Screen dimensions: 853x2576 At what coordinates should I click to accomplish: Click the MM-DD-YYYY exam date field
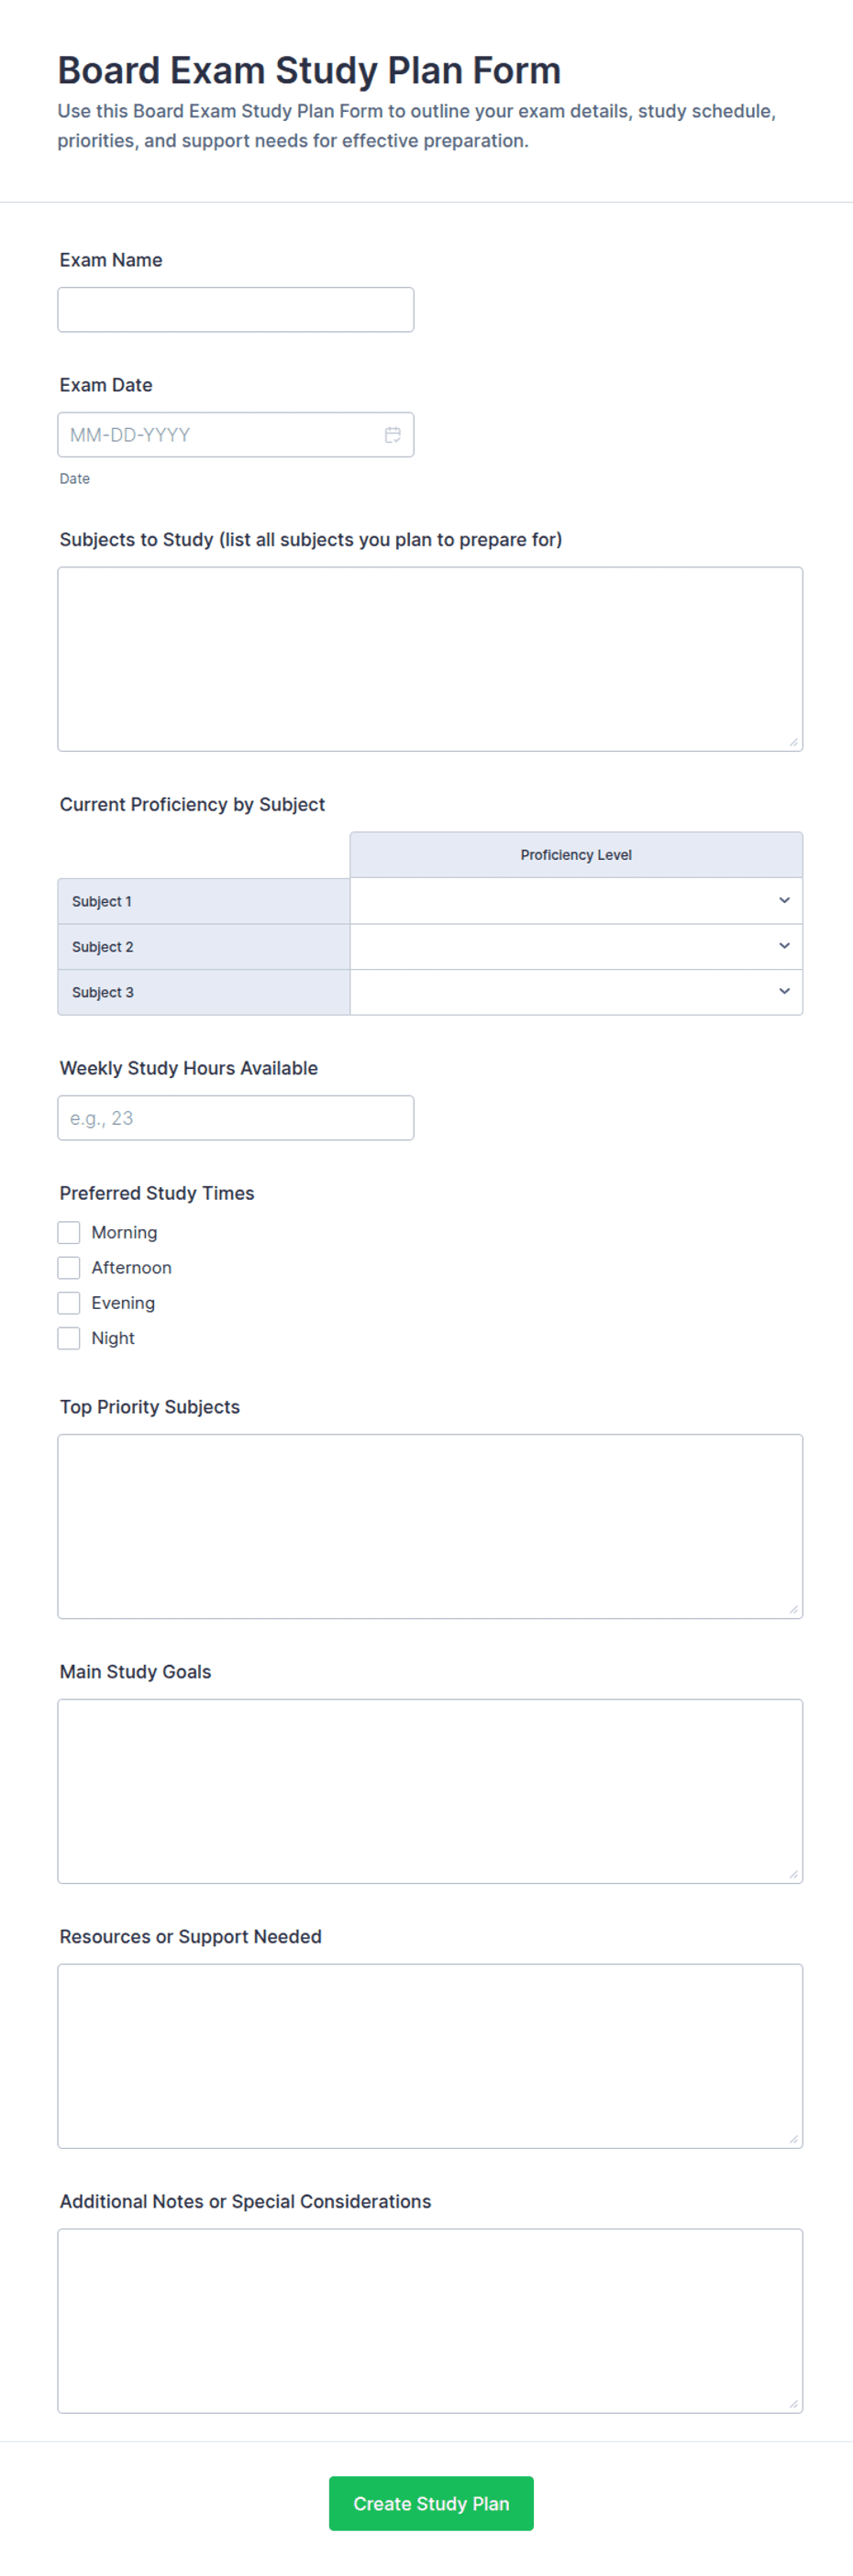[236, 435]
